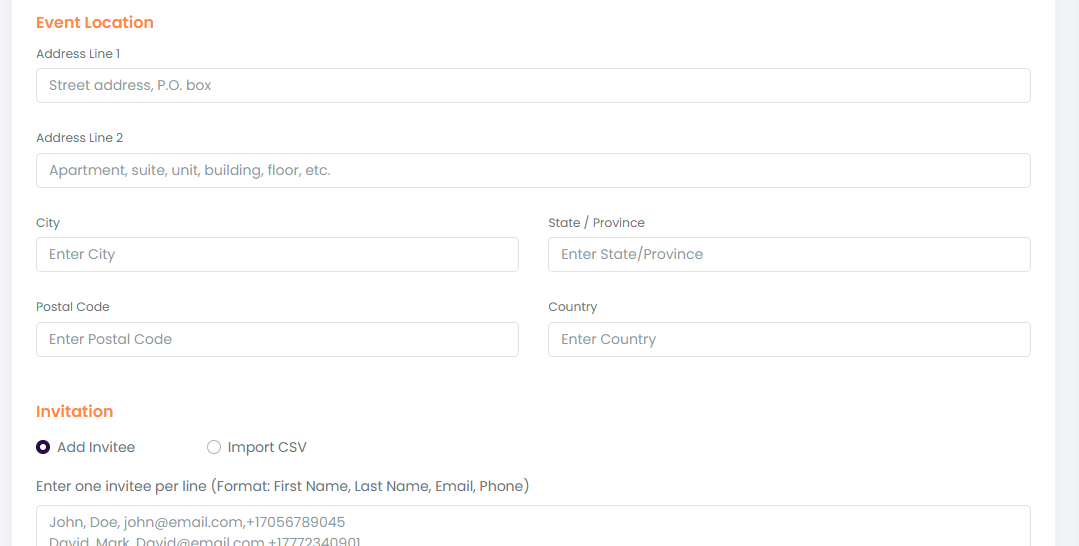This screenshot has height=546, width=1079.
Task: Click the invitee list text area
Action: (x=533, y=526)
